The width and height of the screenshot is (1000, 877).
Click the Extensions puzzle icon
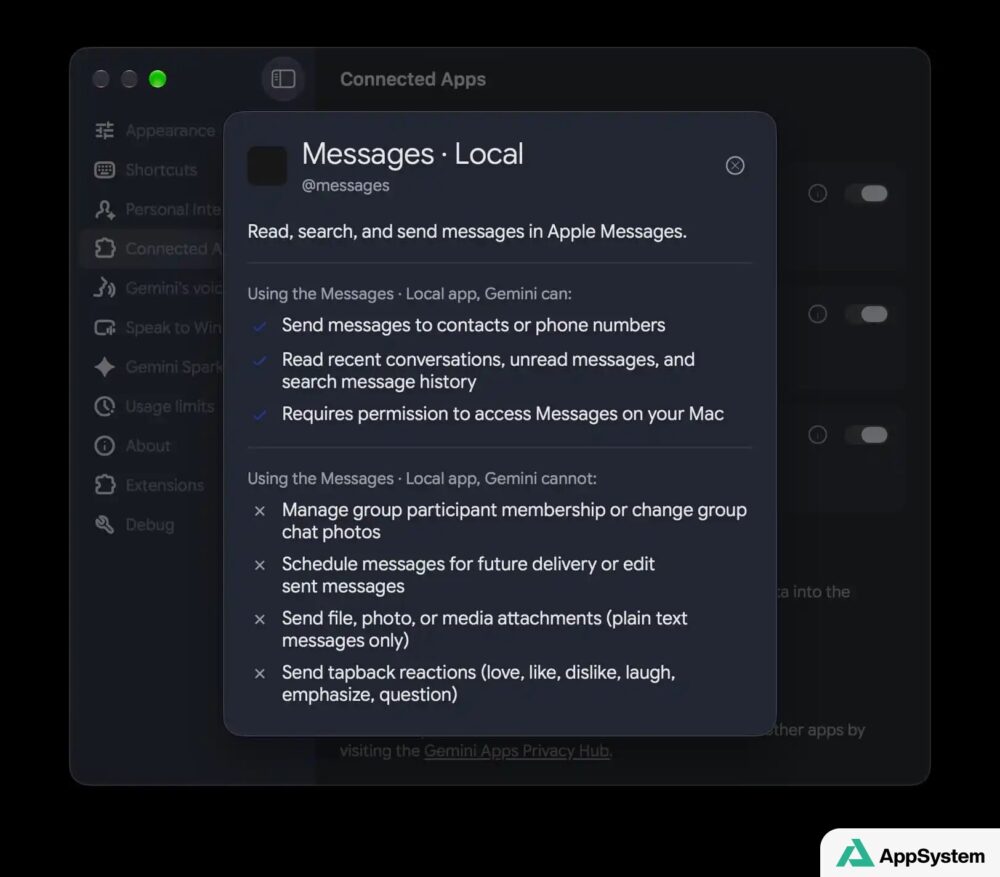[x=105, y=485]
